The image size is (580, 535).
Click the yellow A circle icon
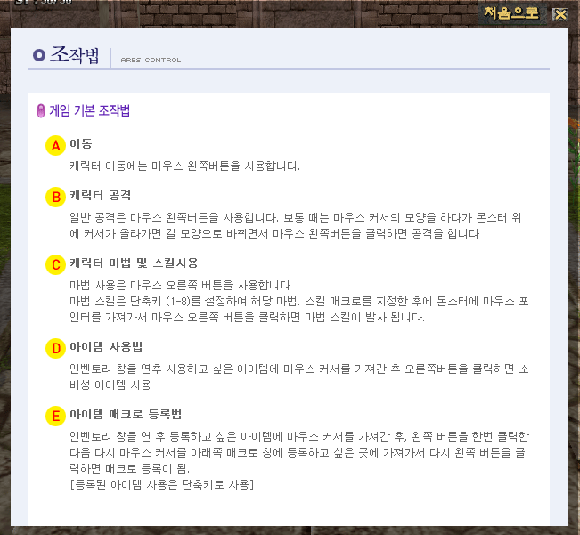coord(55,145)
